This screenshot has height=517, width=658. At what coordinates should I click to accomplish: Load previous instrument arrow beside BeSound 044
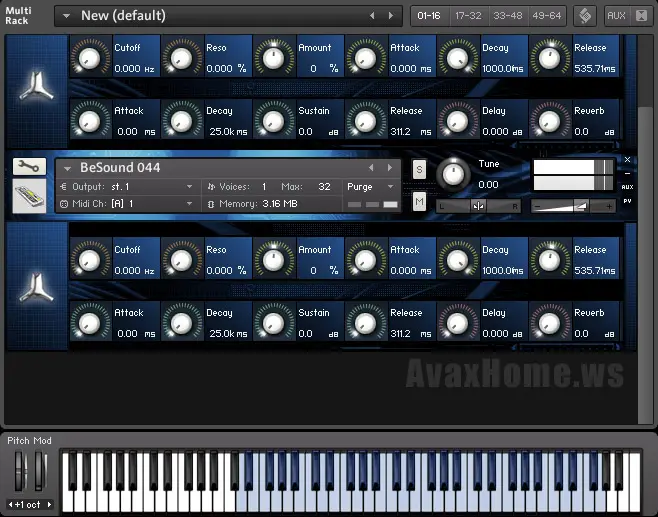click(x=371, y=167)
